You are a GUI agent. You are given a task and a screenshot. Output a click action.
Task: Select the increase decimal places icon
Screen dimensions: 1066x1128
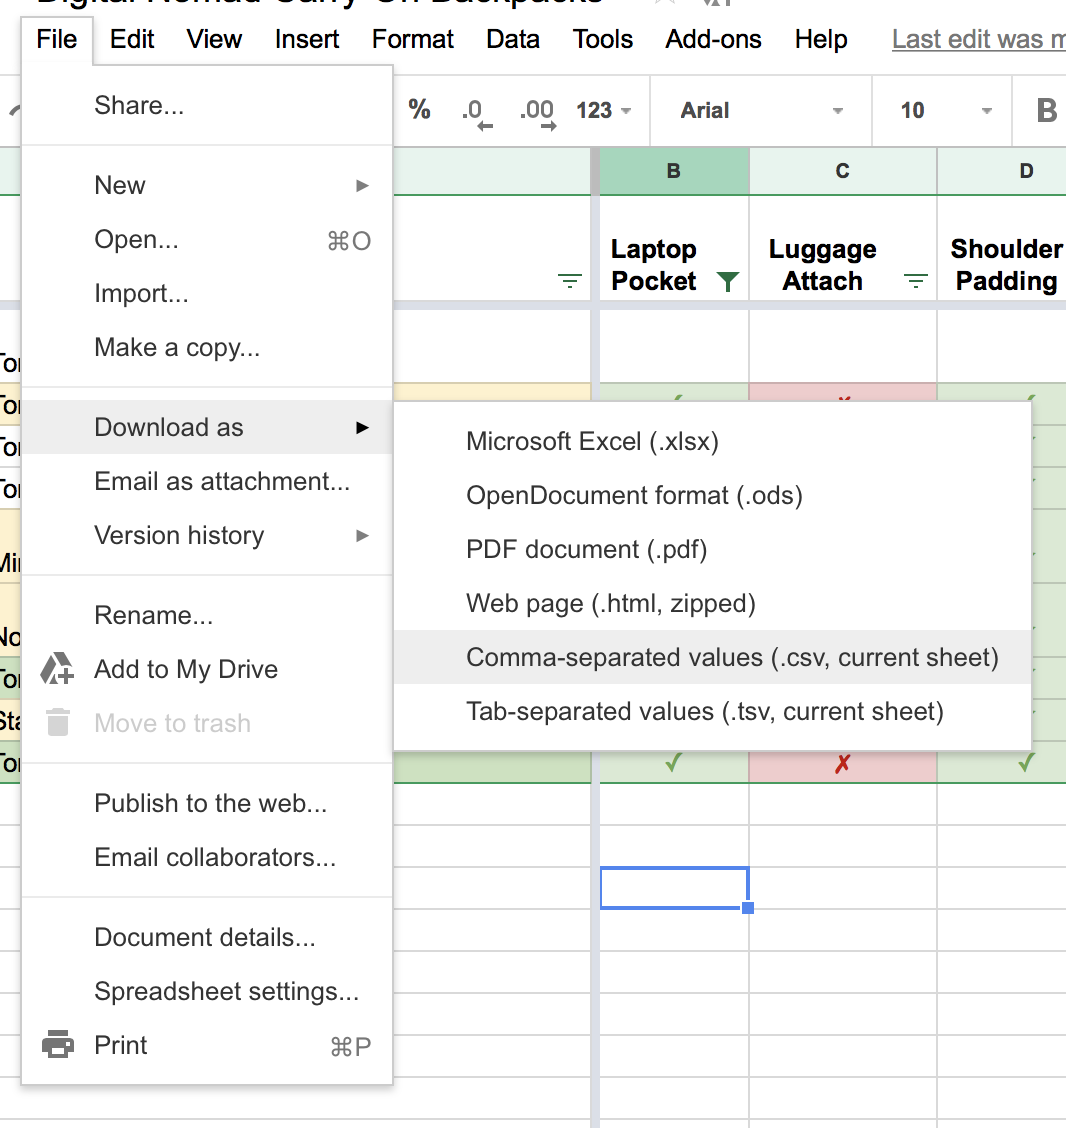coord(536,111)
